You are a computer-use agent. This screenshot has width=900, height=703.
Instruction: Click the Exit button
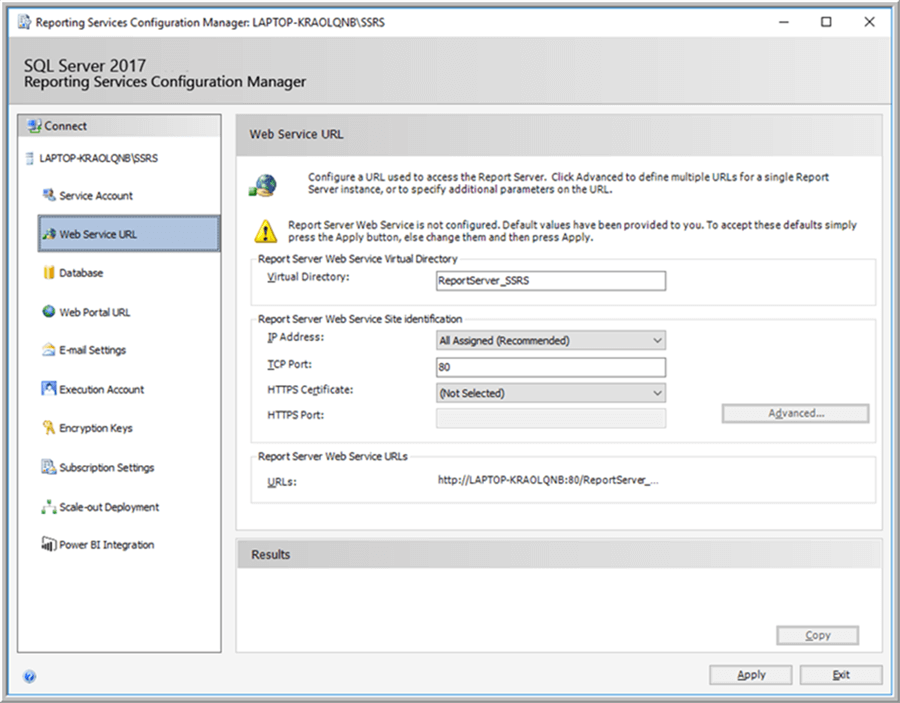pos(841,675)
